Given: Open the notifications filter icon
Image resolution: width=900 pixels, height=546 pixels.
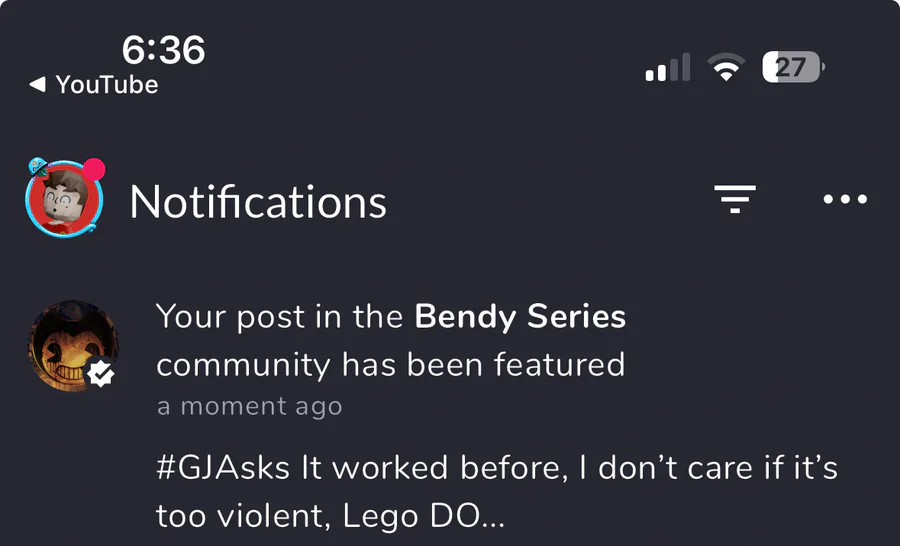Looking at the screenshot, I should click(735, 199).
